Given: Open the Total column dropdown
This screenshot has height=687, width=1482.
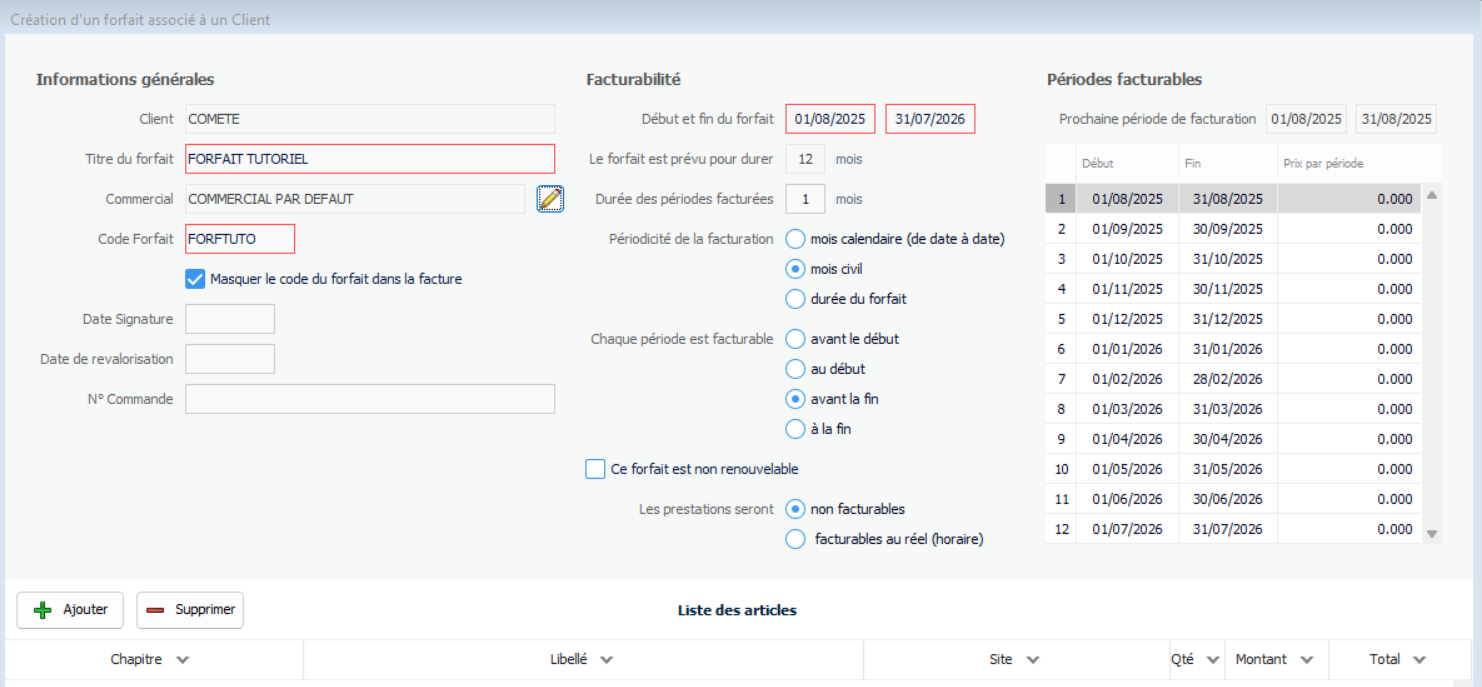Looking at the screenshot, I should (x=1419, y=660).
